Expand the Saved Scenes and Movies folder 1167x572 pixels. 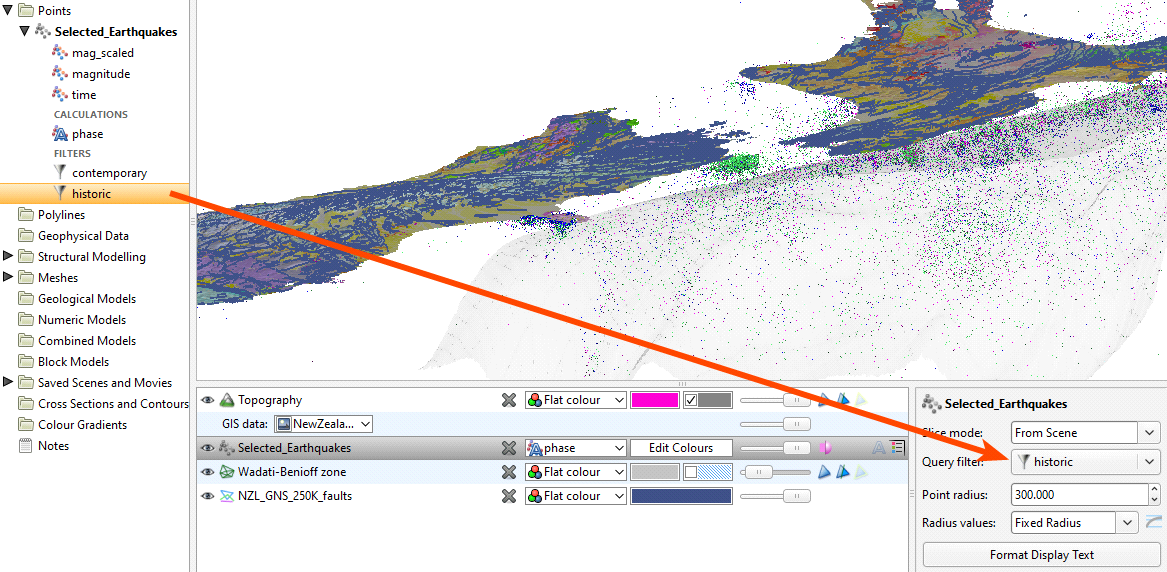(x=8, y=382)
